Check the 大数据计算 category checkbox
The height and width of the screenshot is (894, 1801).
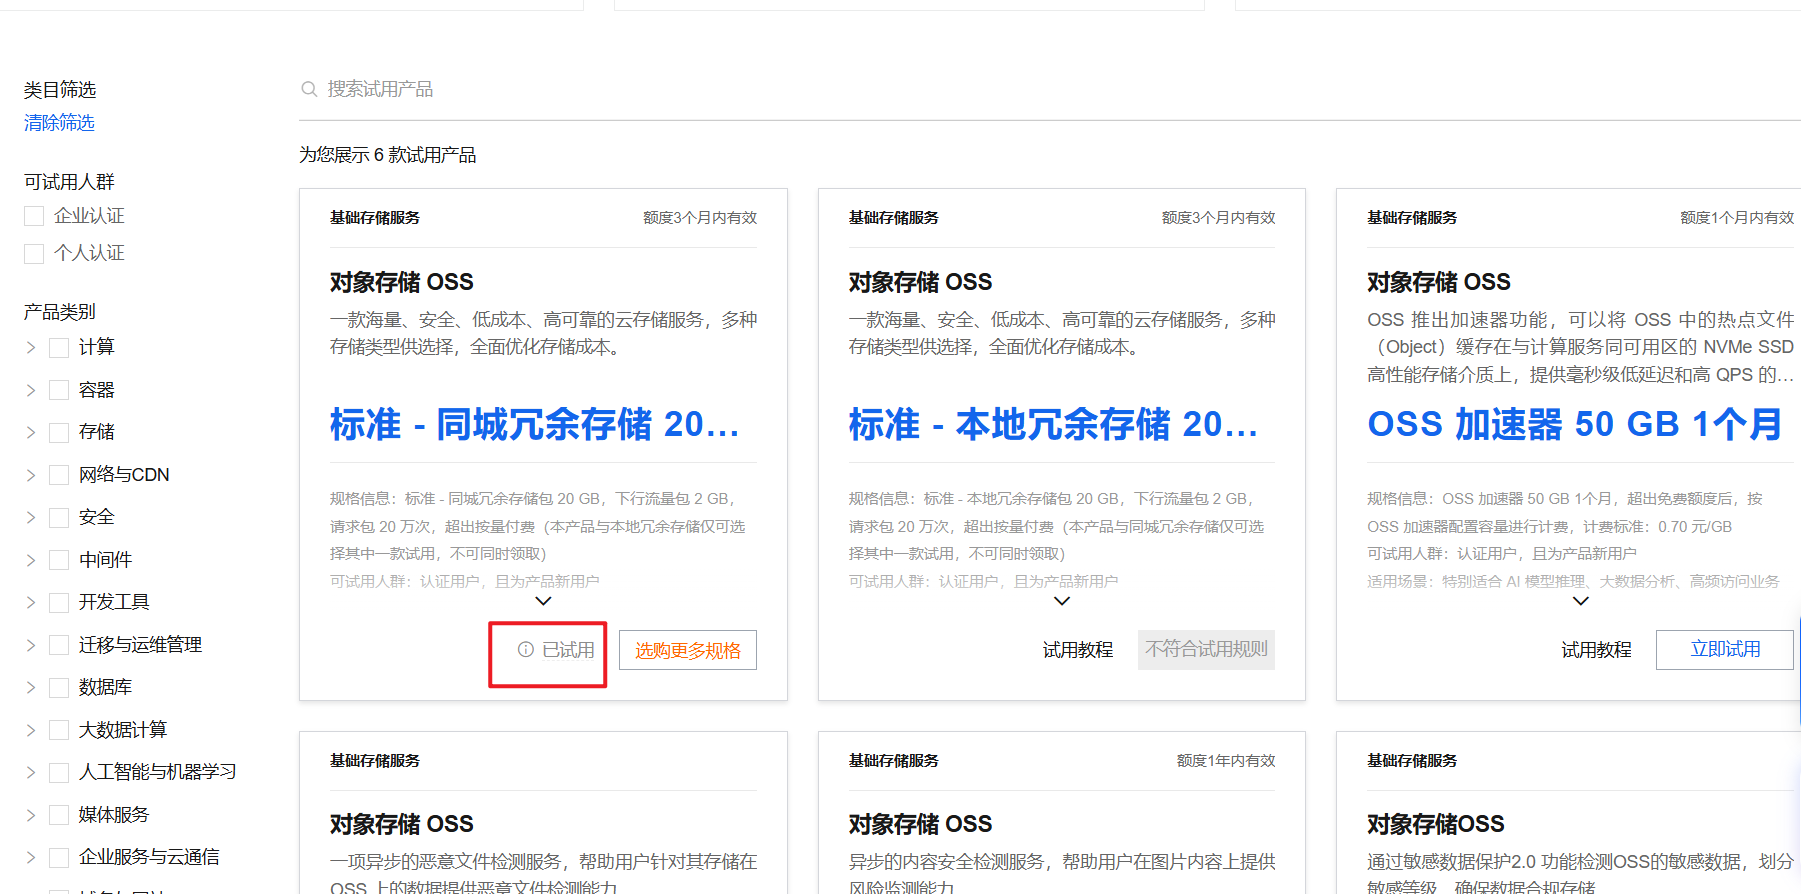[x=59, y=730]
